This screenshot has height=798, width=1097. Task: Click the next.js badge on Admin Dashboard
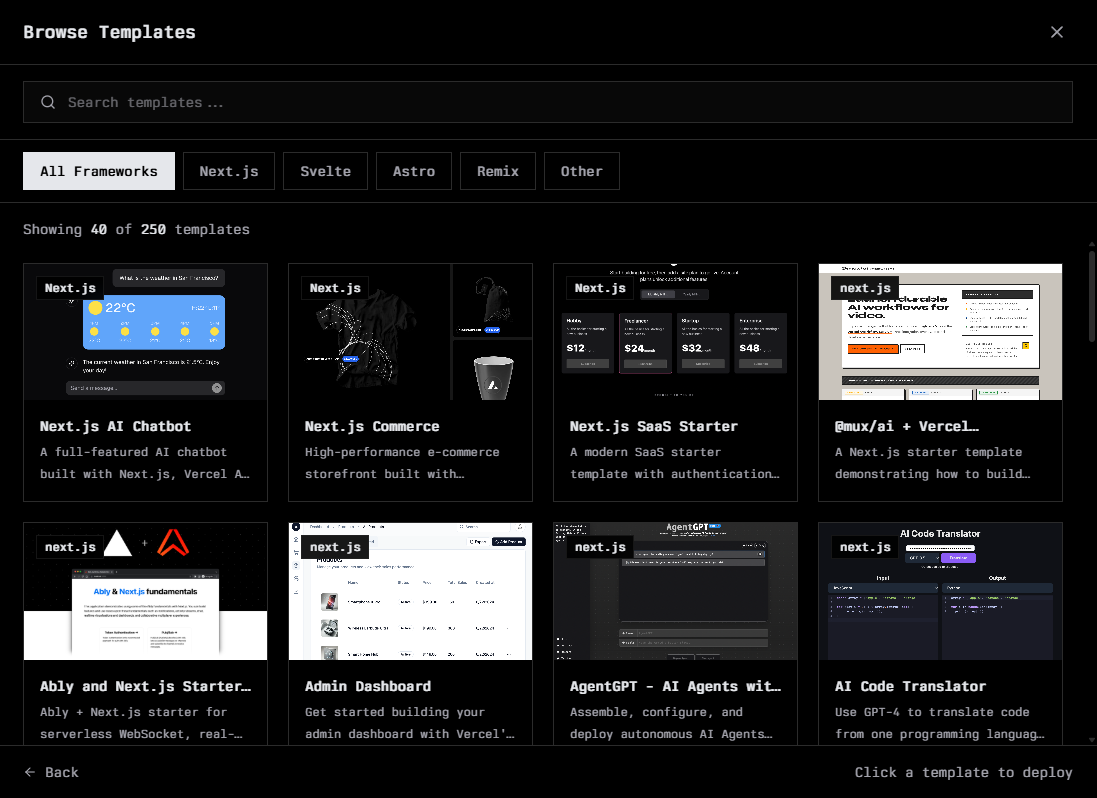point(335,547)
